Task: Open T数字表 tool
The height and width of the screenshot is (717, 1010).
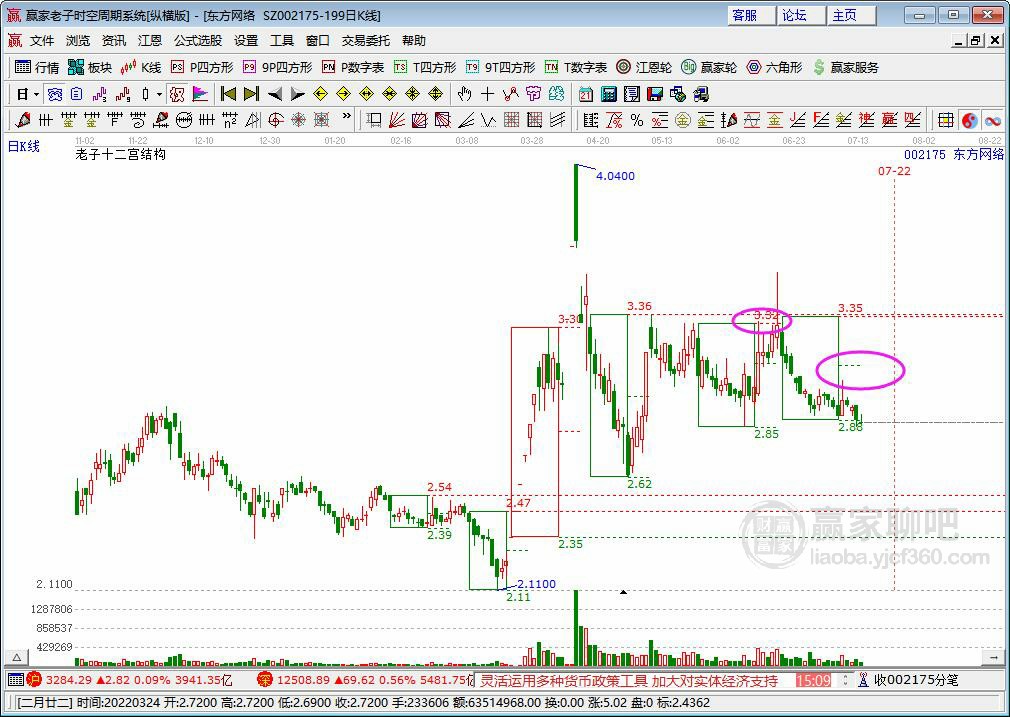Action: (x=576, y=67)
